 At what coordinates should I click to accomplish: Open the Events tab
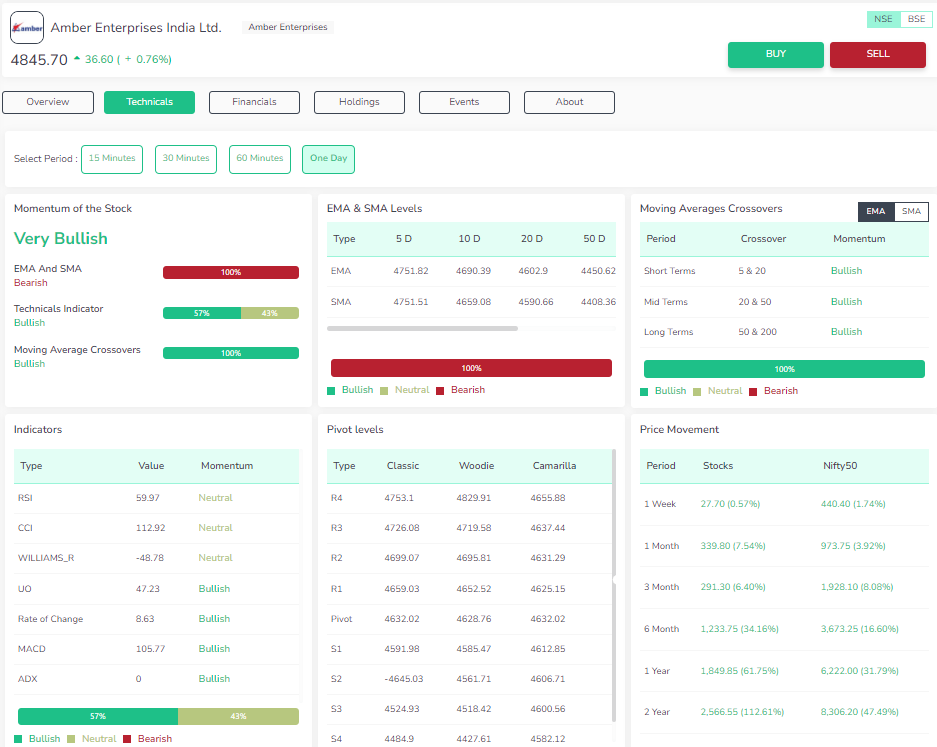click(x=464, y=102)
